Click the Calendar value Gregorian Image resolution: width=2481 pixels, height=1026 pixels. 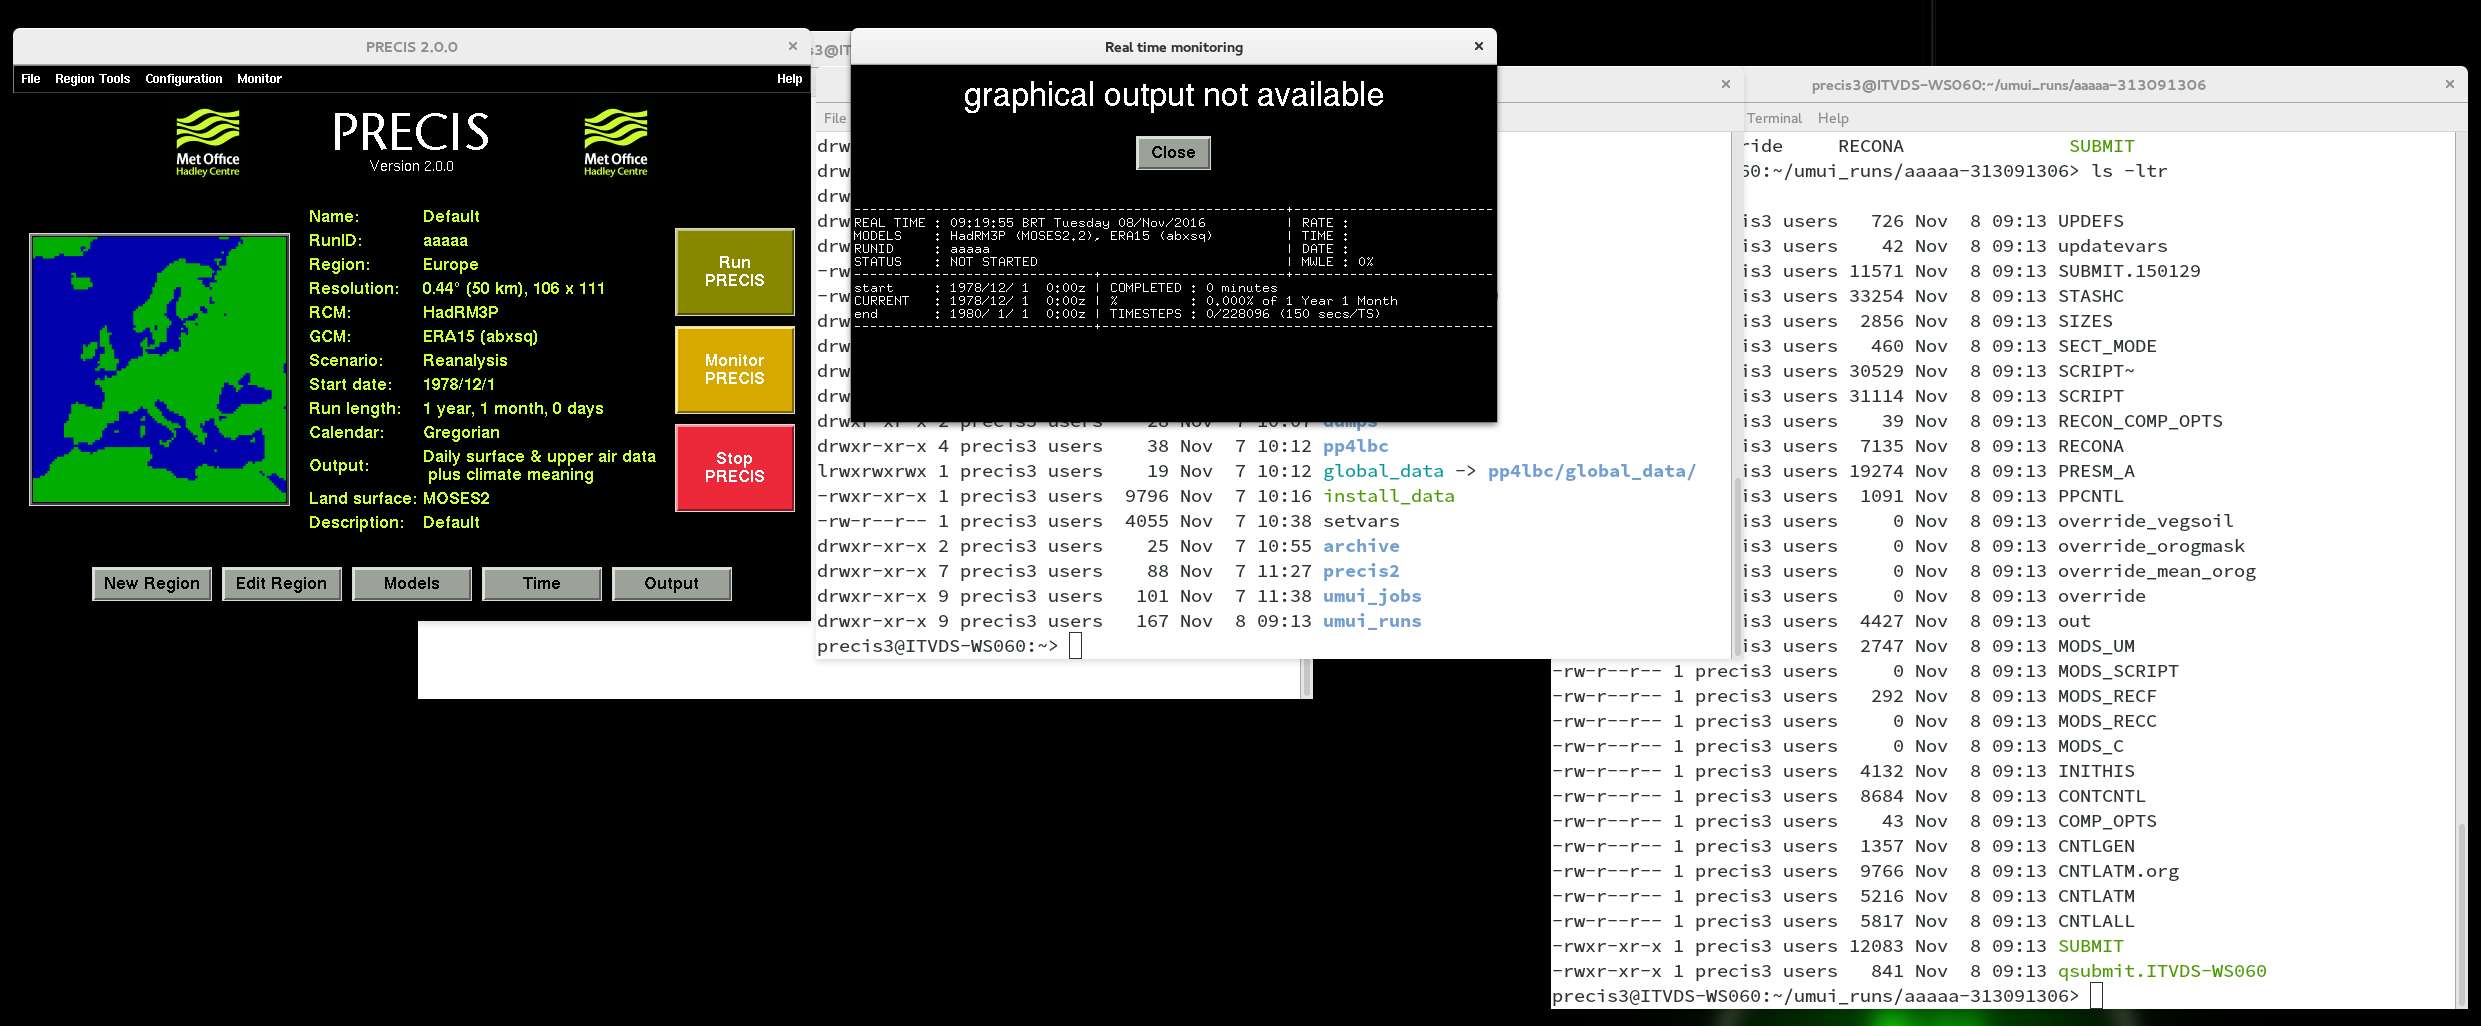461,433
